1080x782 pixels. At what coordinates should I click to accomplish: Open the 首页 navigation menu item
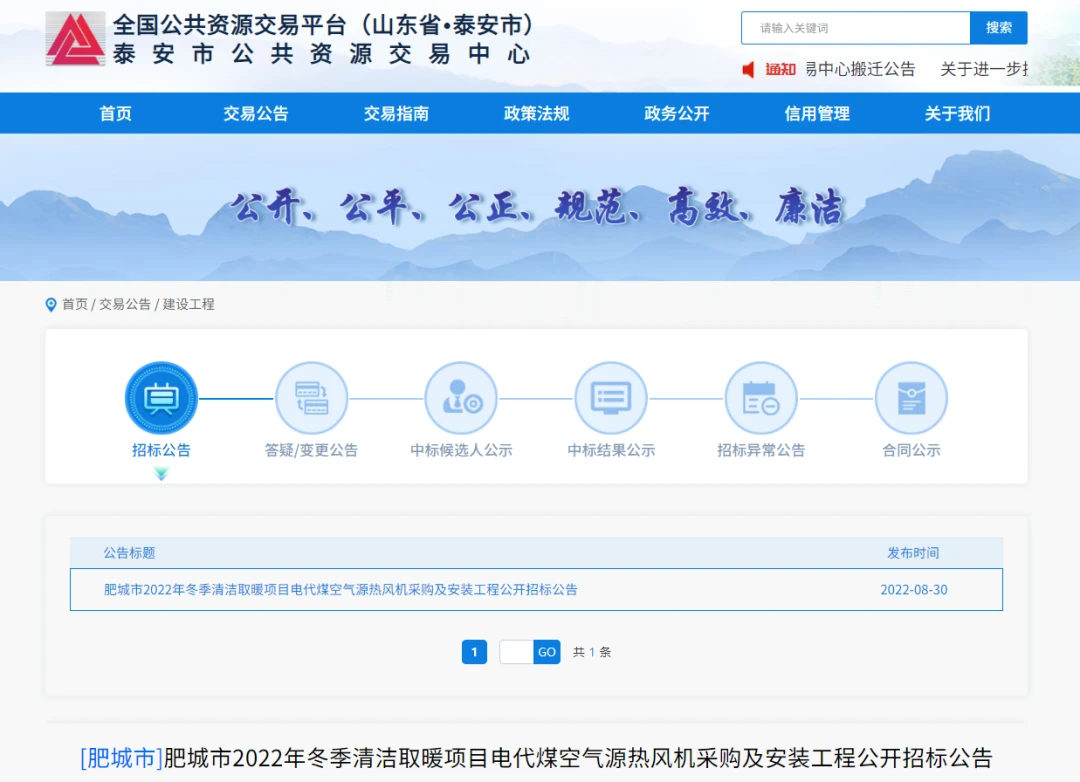tap(116, 113)
